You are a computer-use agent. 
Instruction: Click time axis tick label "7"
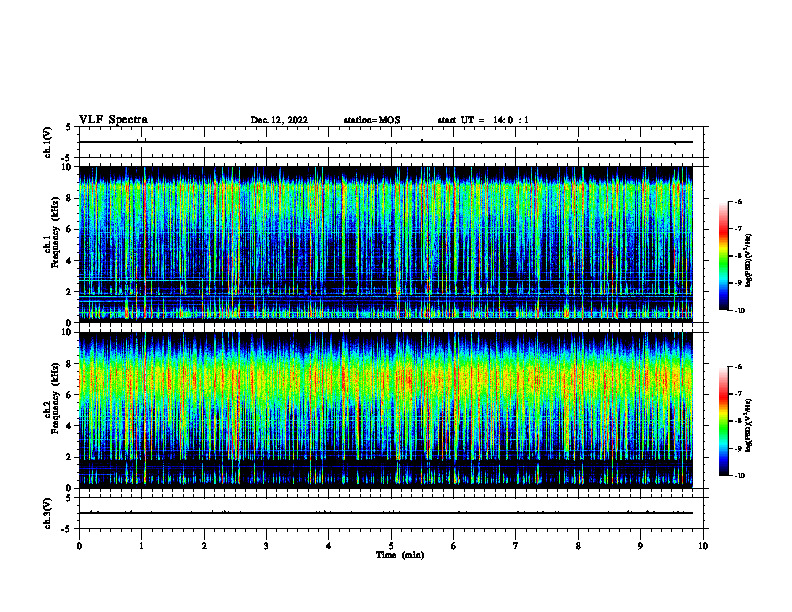tap(516, 546)
